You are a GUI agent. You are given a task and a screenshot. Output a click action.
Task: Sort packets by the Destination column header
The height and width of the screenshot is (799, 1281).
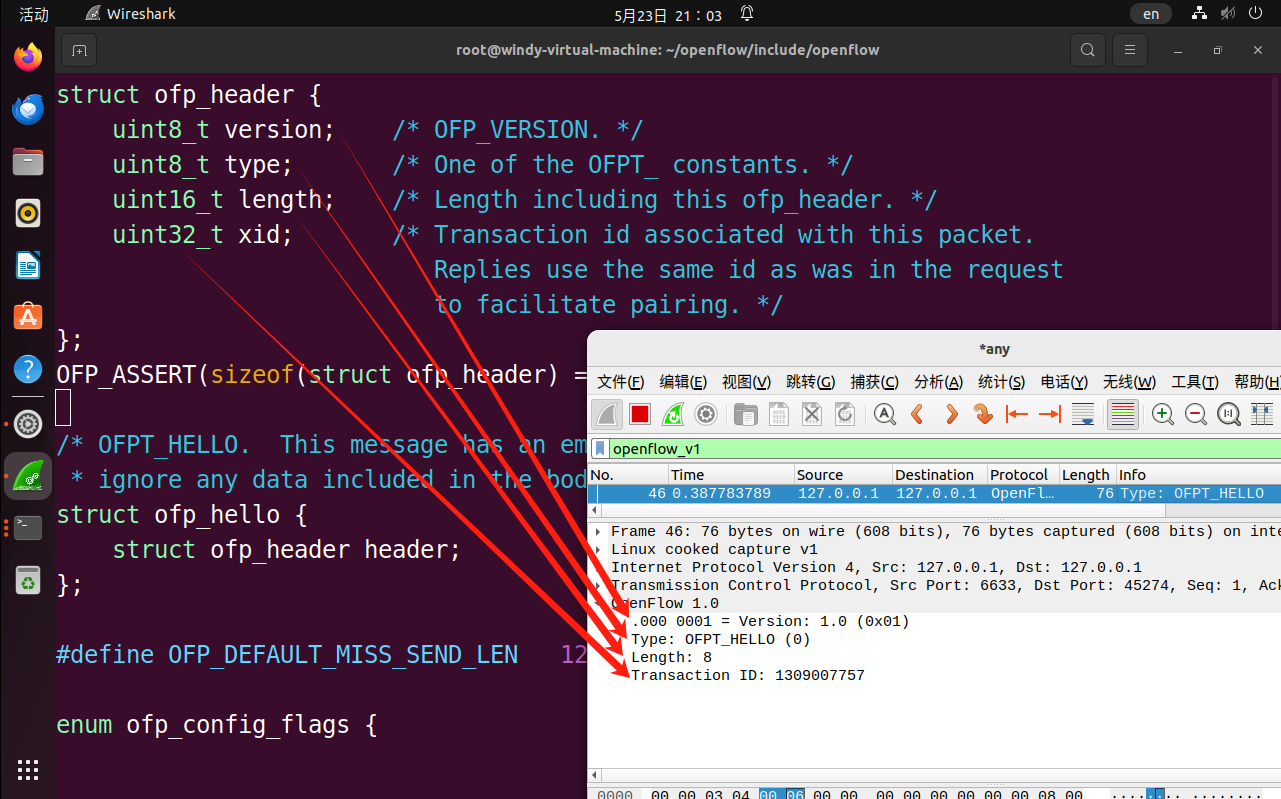(939, 475)
